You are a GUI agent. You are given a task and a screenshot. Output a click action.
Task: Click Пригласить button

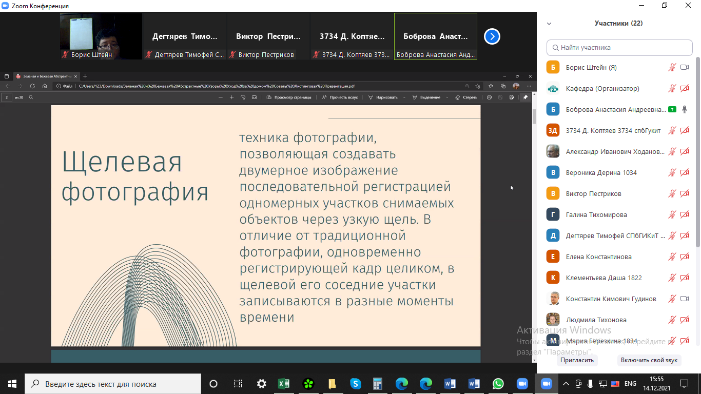tap(577, 360)
